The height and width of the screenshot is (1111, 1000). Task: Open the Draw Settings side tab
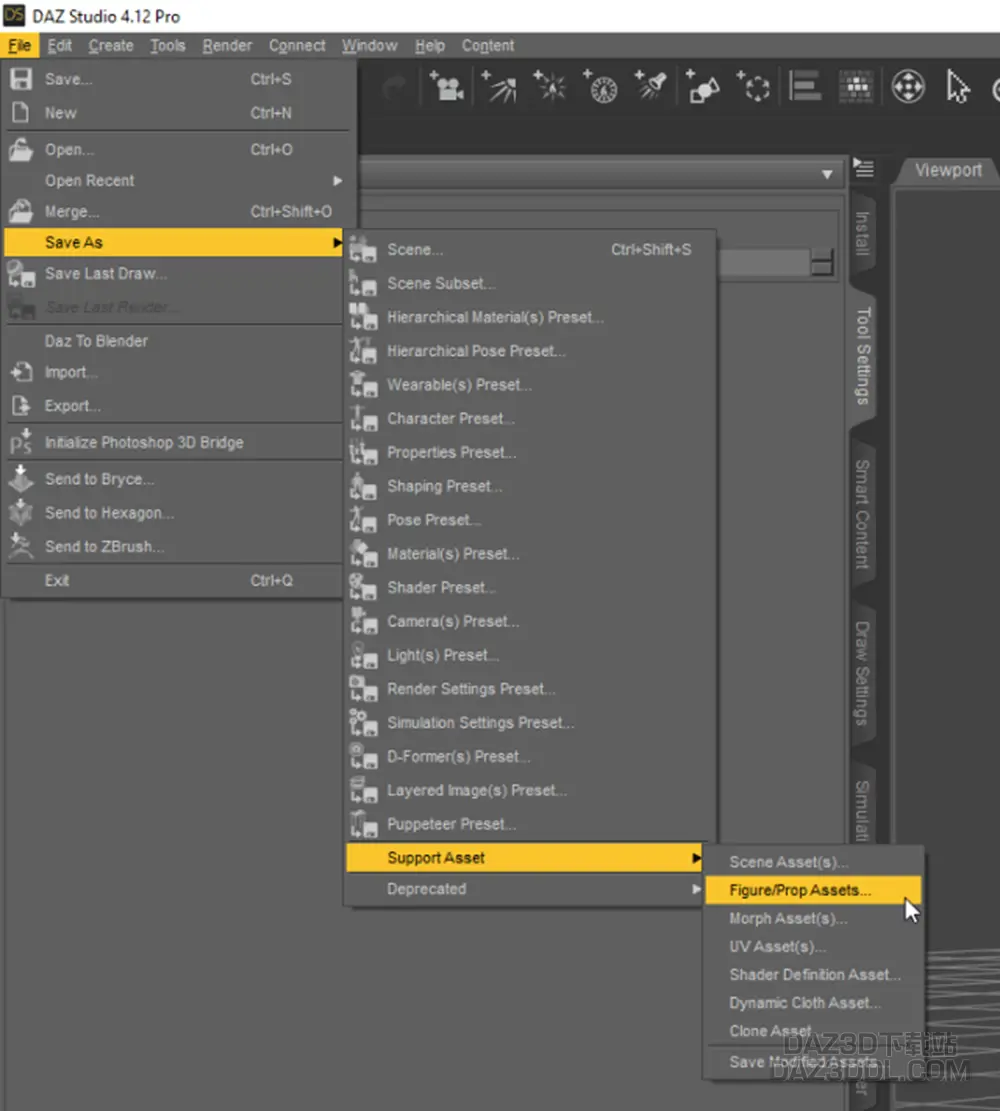863,673
